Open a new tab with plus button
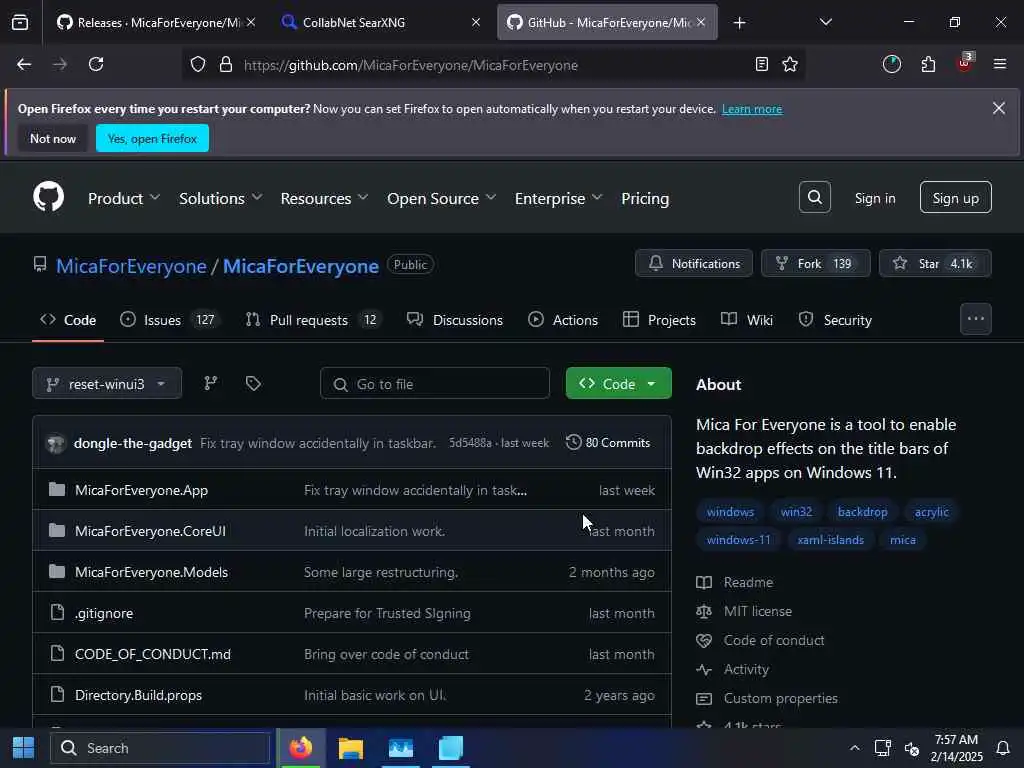Image resolution: width=1024 pixels, height=768 pixels. [739, 23]
